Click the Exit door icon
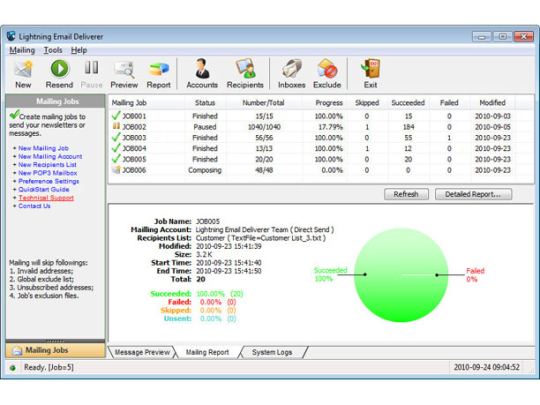Screen dimensions: 540x405 (371, 68)
